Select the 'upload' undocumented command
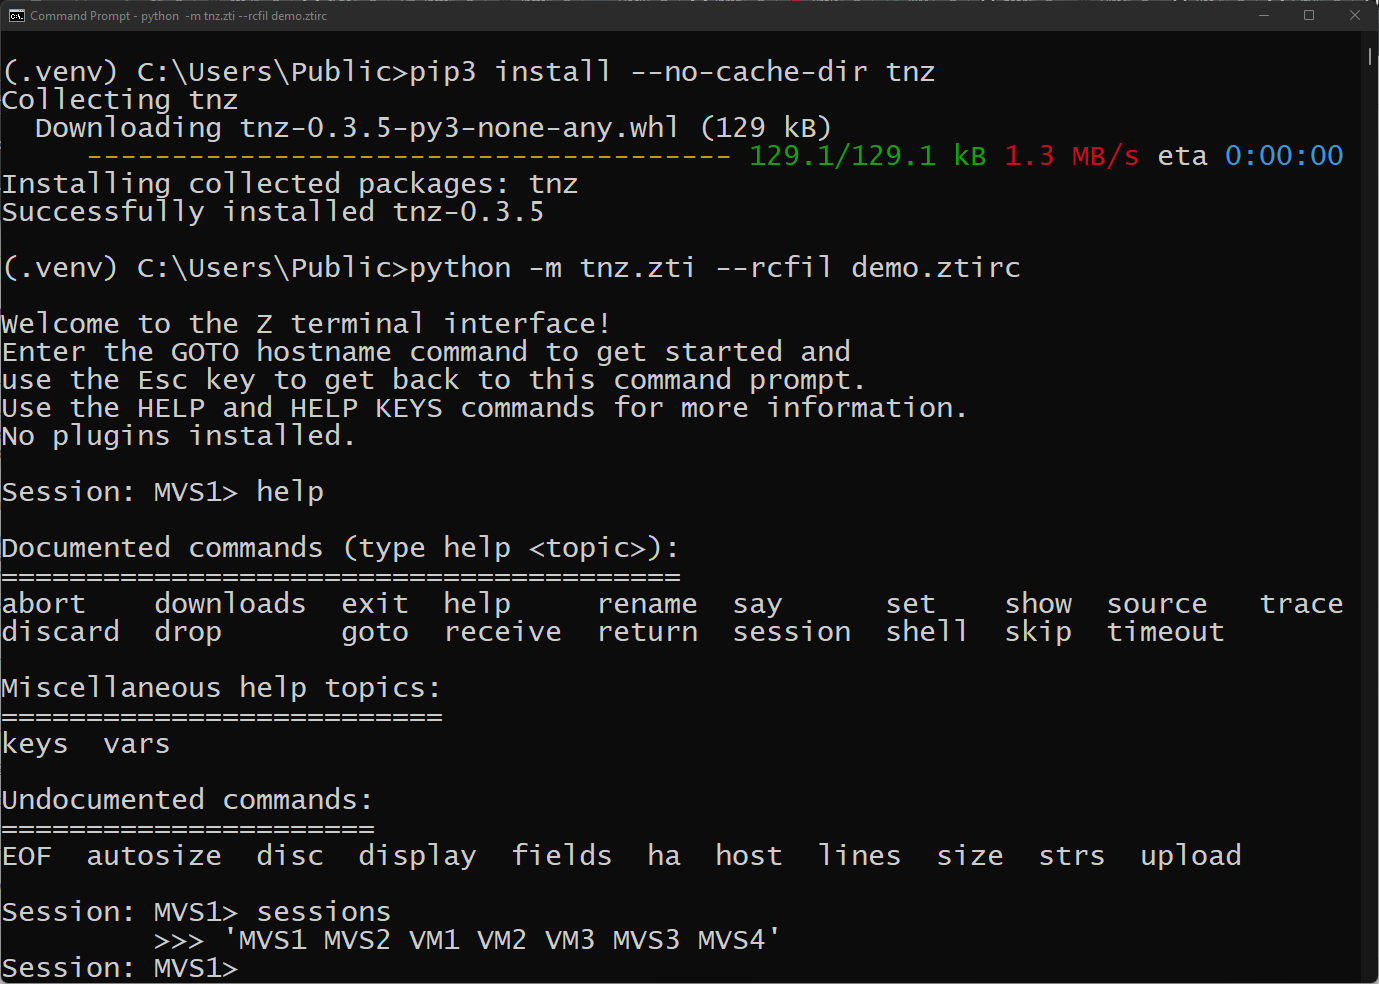The width and height of the screenshot is (1379, 984). pos(1190,855)
